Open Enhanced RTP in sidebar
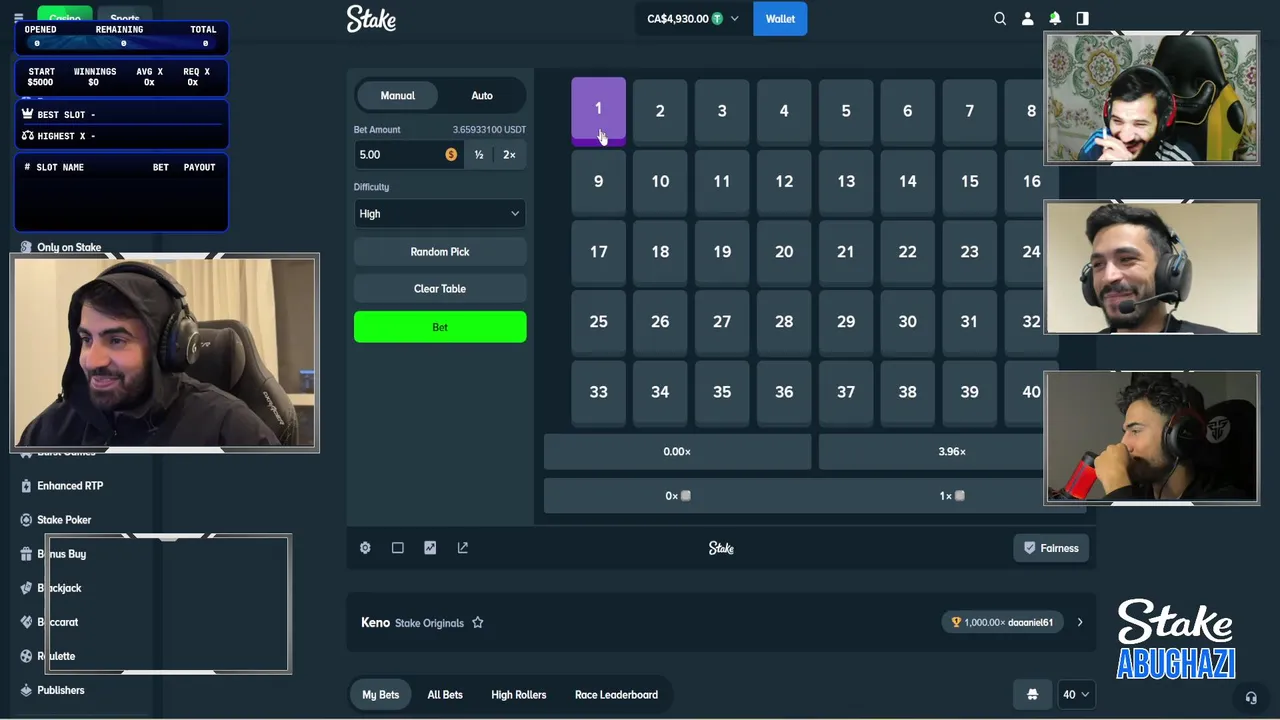1280x720 pixels. (x=70, y=486)
